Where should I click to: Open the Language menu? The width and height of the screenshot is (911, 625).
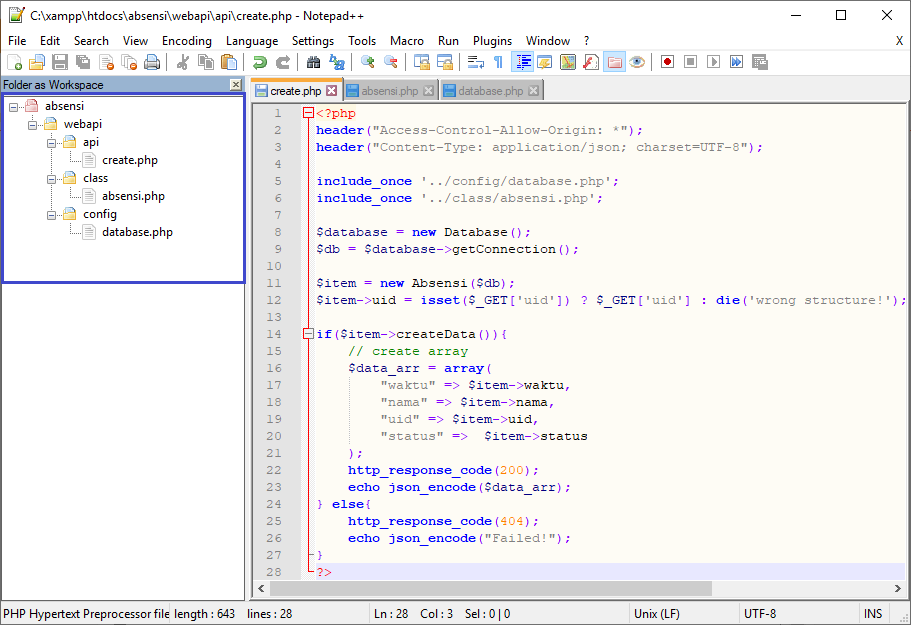(x=252, y=41)
